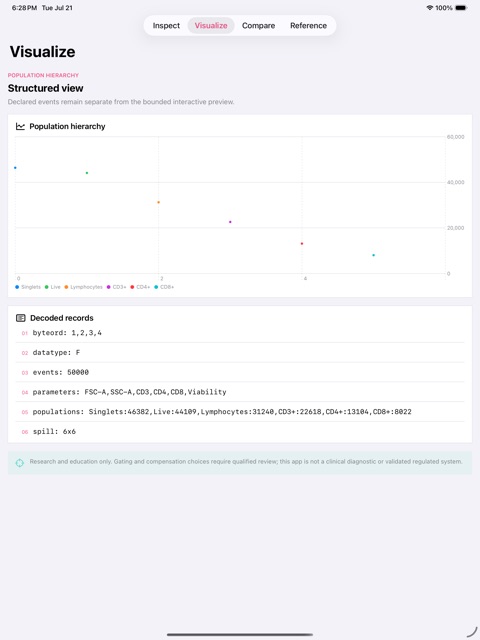This screenshot has height=640, width=480.
Task: Select the Visualize tab
Action: pyautogui.click(x=211, y=25)
